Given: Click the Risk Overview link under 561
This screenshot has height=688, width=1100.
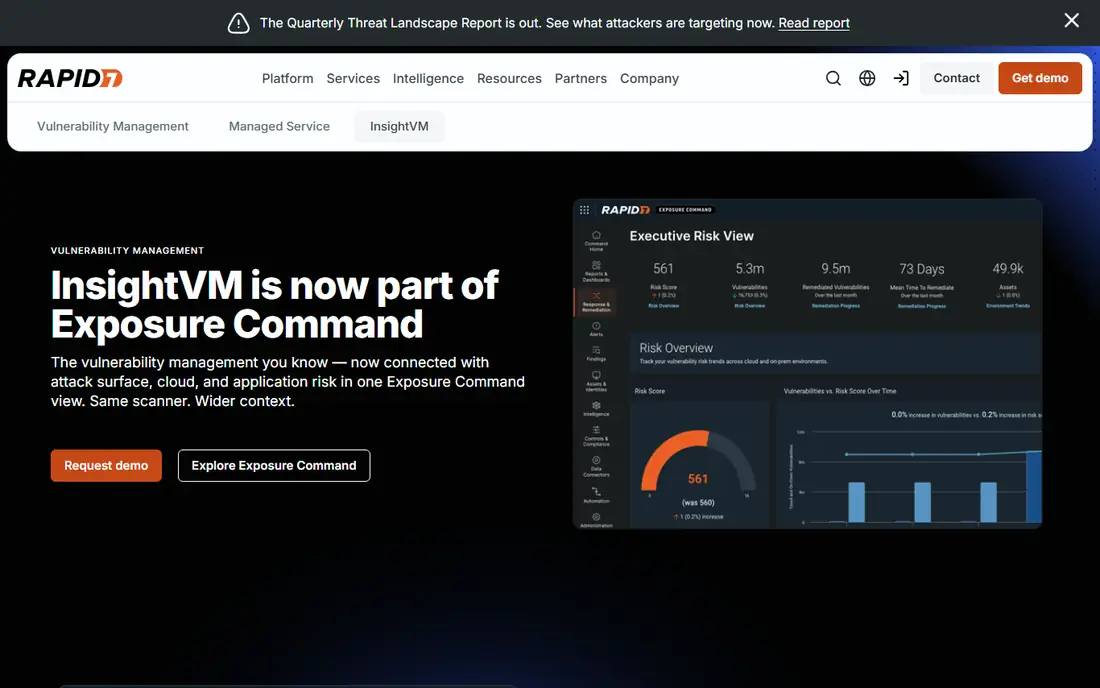Looking at the screenshot, I should [x=663, y=306].
